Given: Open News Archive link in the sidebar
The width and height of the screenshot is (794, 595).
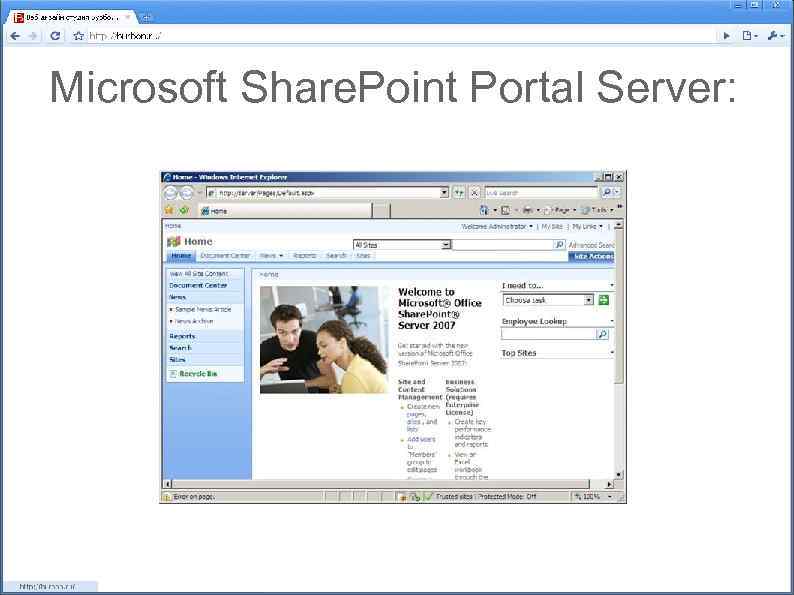Looking at the screenshot, I should (x=194, y=322).
